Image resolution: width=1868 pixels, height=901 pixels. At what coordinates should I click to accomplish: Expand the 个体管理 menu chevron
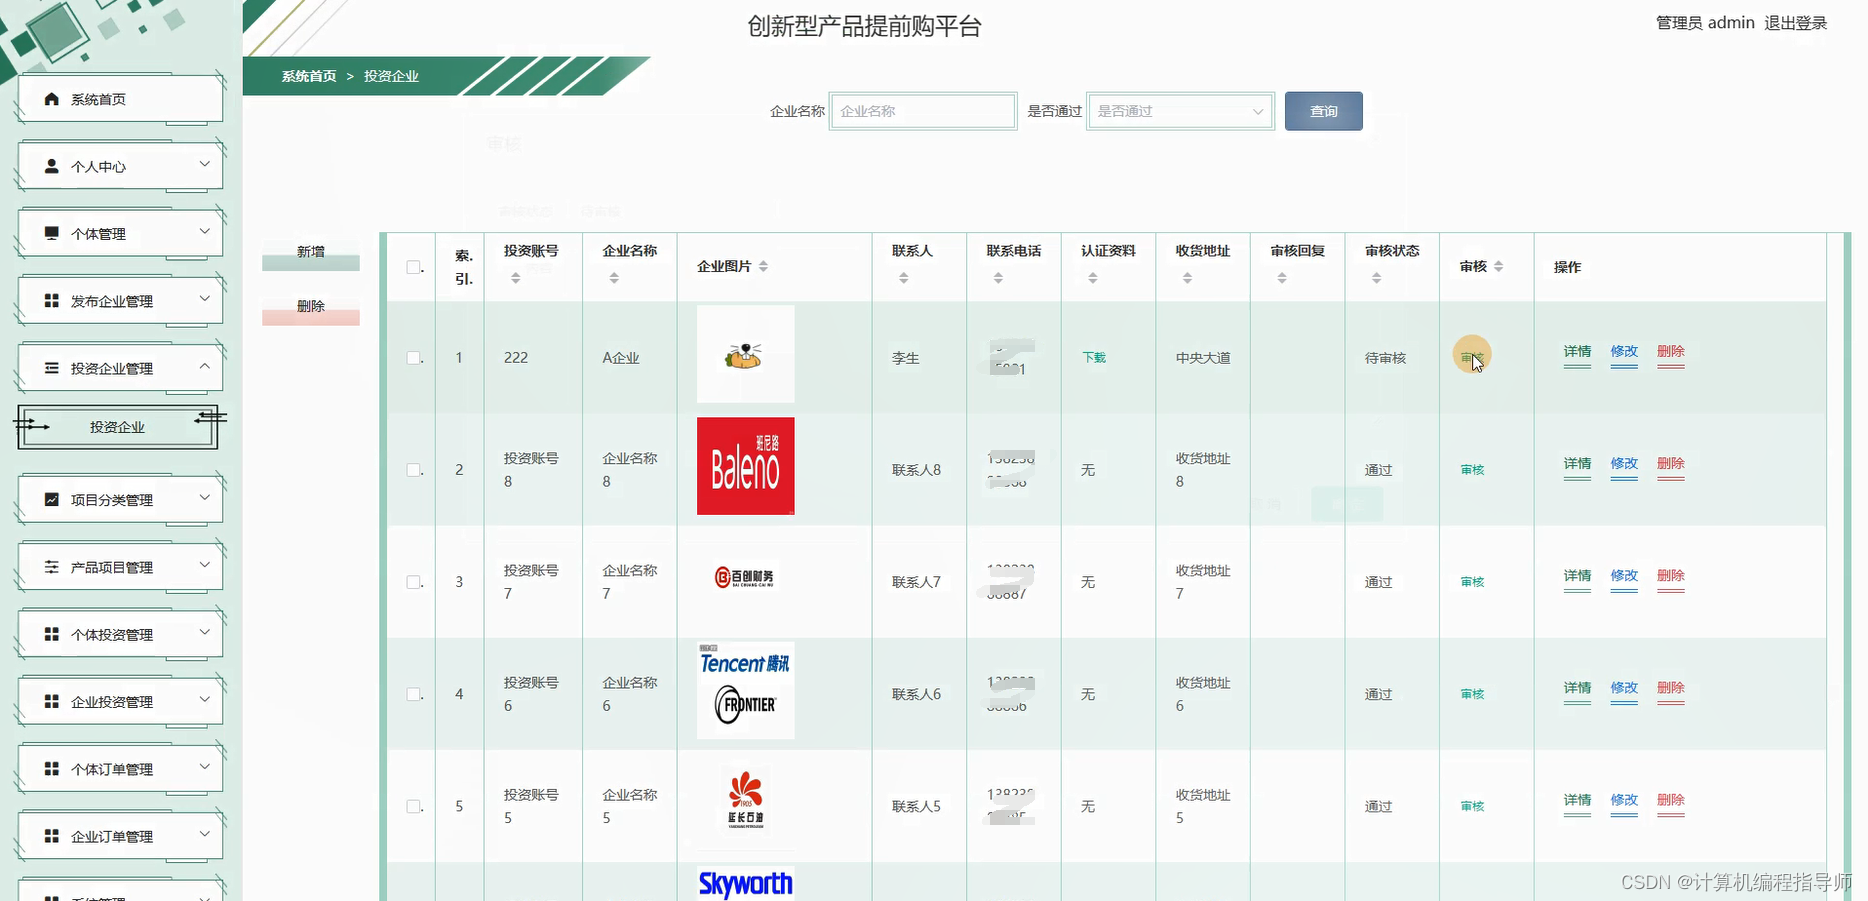point(204,230)
